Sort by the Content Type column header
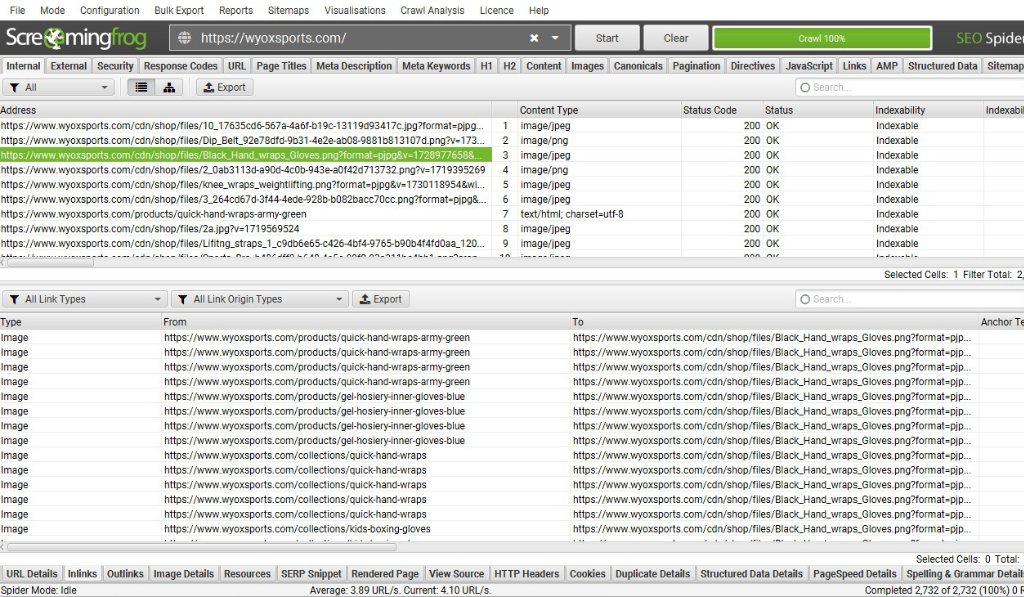The height and width of the screenshot is (597, 1024). pos(599,110)
